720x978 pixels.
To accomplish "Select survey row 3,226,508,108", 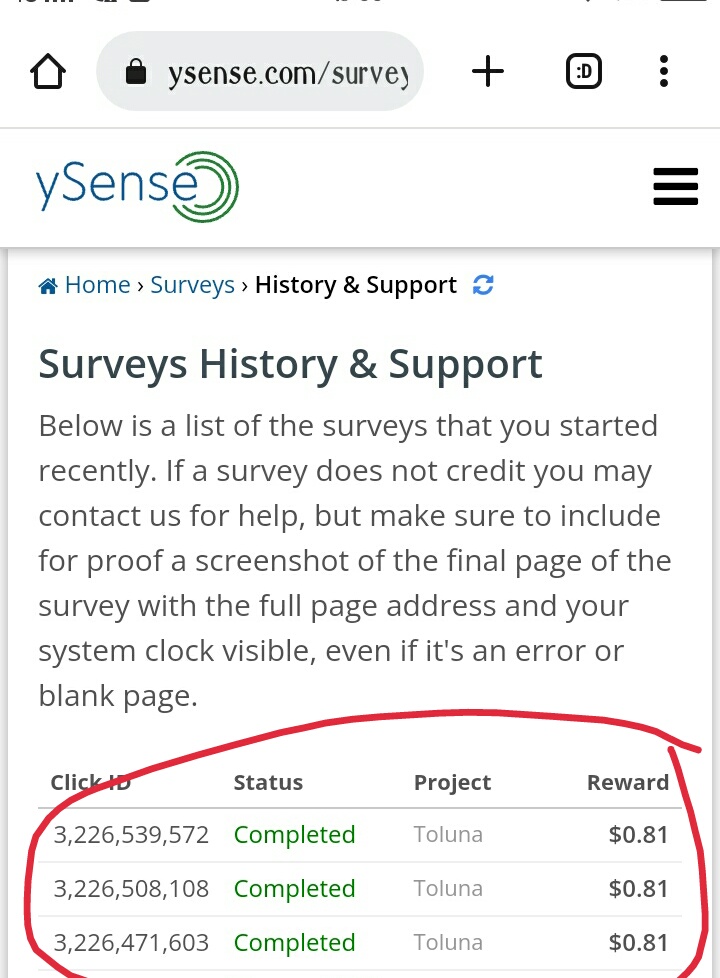I will tap(360, 889).
